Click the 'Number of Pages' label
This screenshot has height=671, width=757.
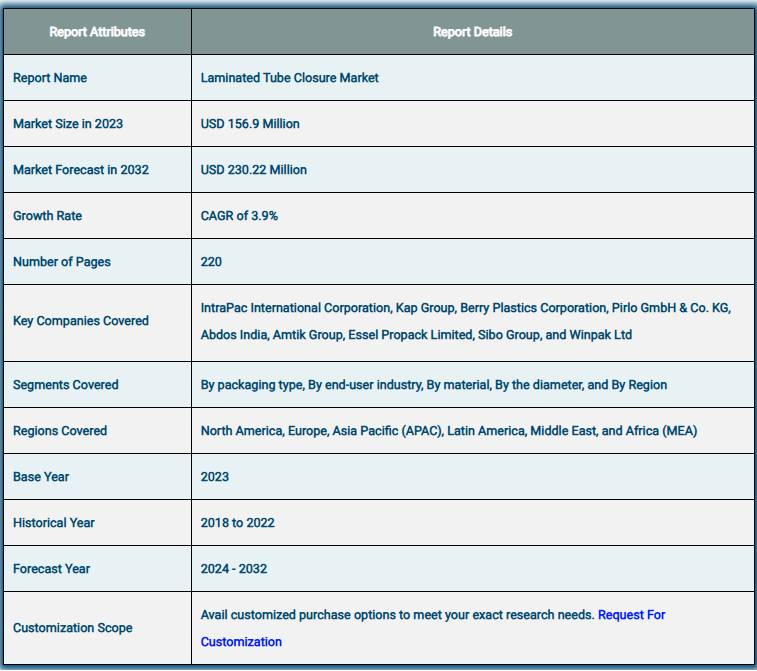point(62,262)
